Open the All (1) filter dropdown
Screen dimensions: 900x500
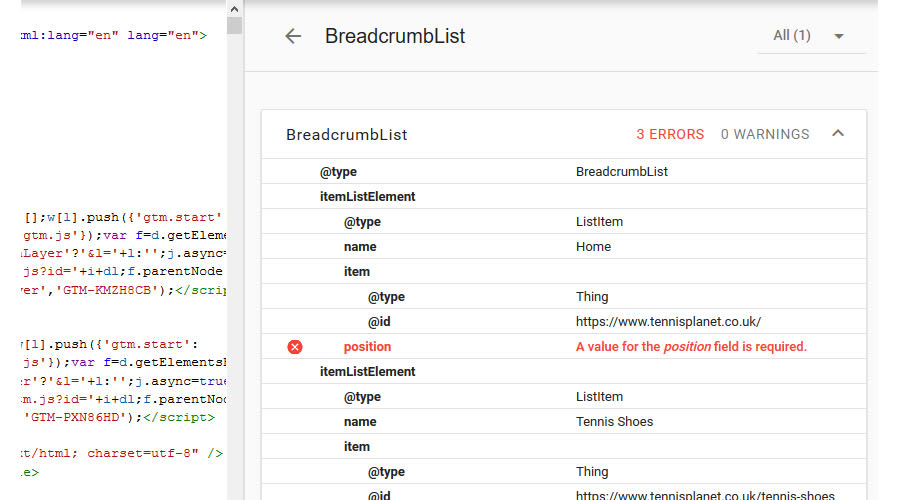[x=811, y=36]
